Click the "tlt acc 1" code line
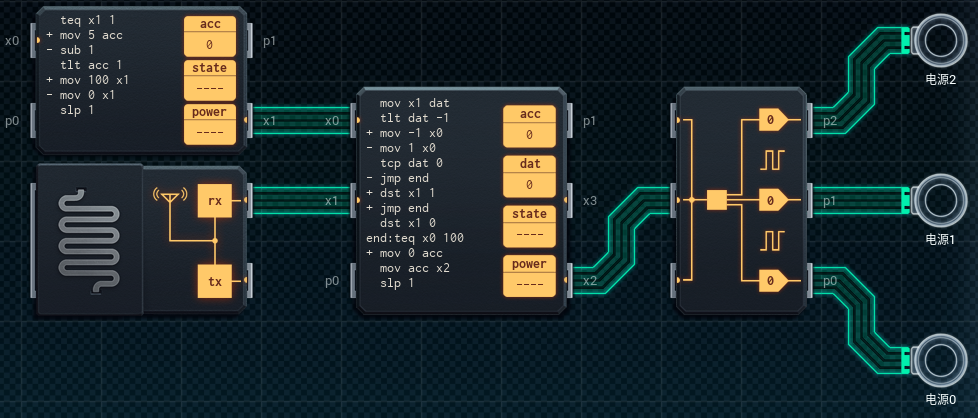The width and height of the screenshot is (978, 418). (90, 64)
